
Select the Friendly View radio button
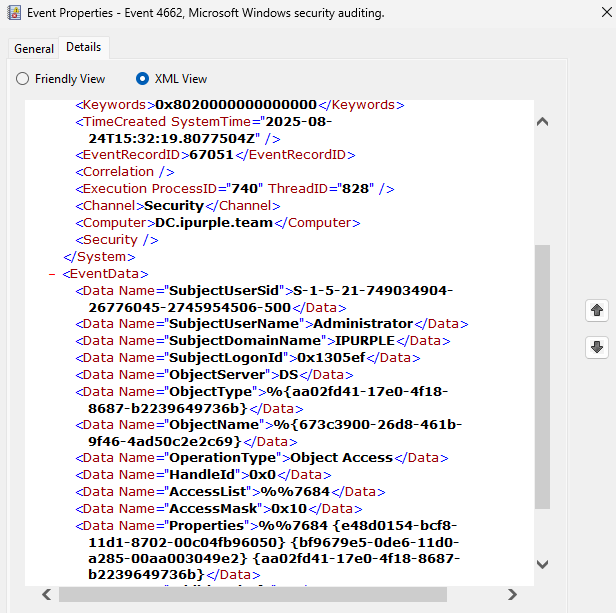coord(22,78)
